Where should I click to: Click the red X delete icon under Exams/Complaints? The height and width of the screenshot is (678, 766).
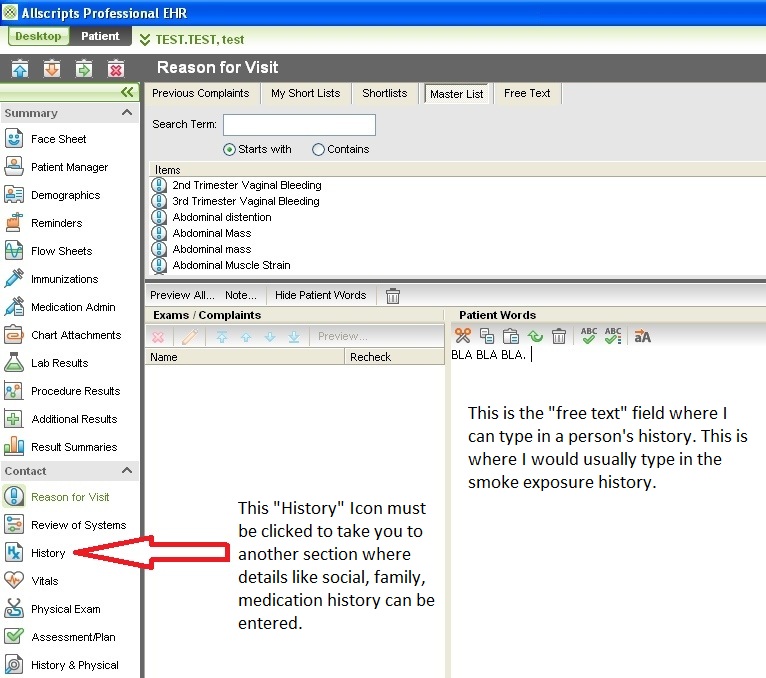[158, 337]
